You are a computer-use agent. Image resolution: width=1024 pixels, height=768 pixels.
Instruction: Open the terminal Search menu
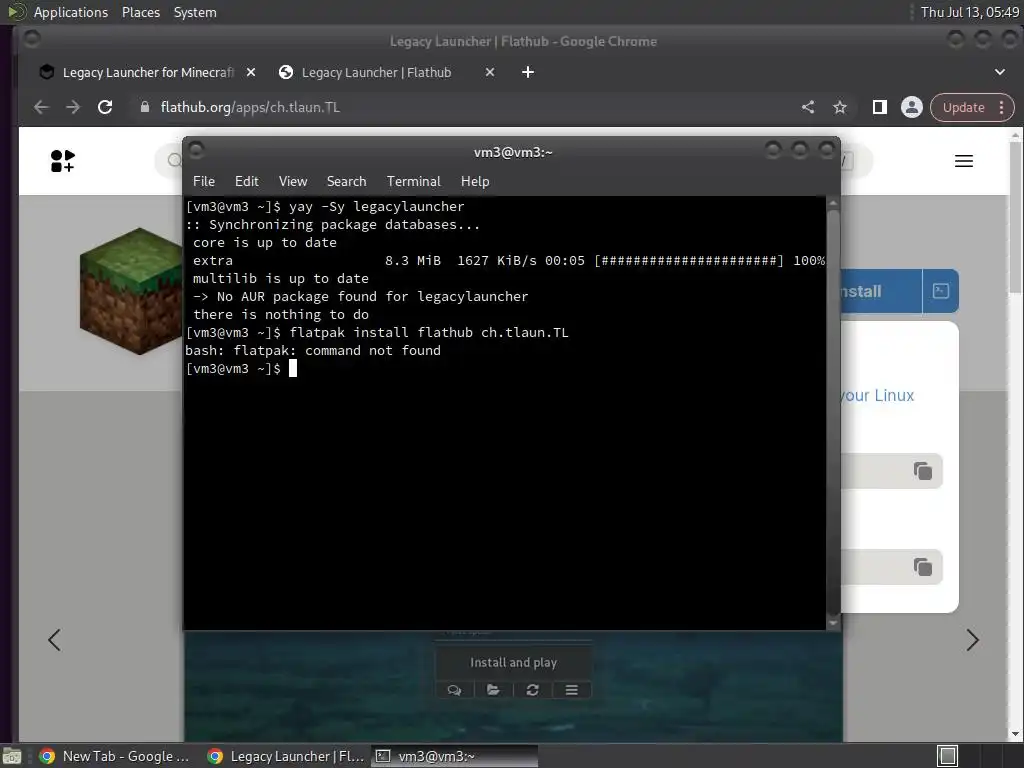point(346,182)
